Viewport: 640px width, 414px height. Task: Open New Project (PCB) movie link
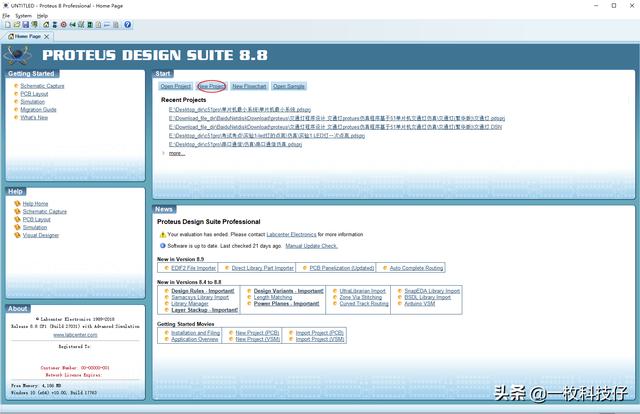pos(257,333)
